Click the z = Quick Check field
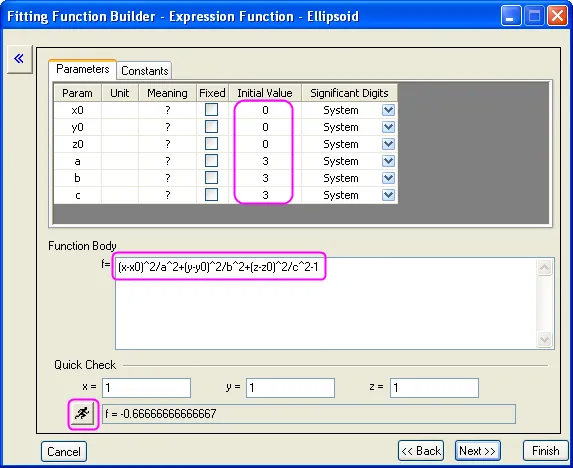Image resolution: width=573 pixels, height=468 pixels. point(435,388)
